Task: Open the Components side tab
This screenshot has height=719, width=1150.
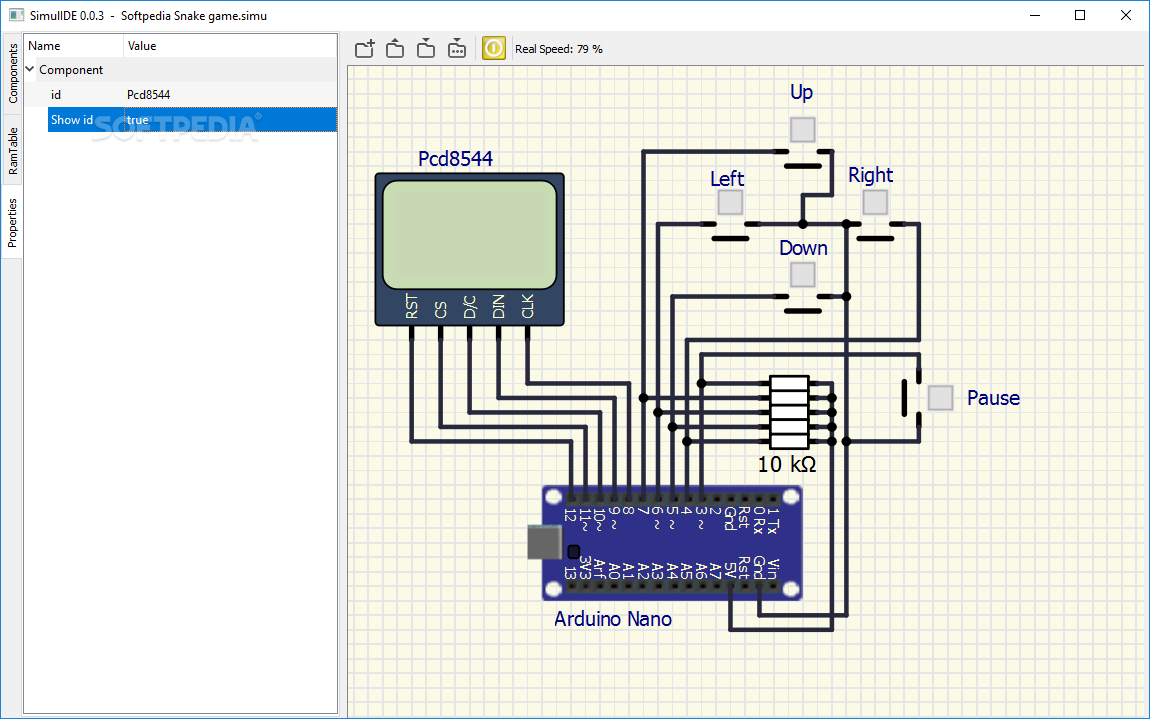Action: pos(12,73)
